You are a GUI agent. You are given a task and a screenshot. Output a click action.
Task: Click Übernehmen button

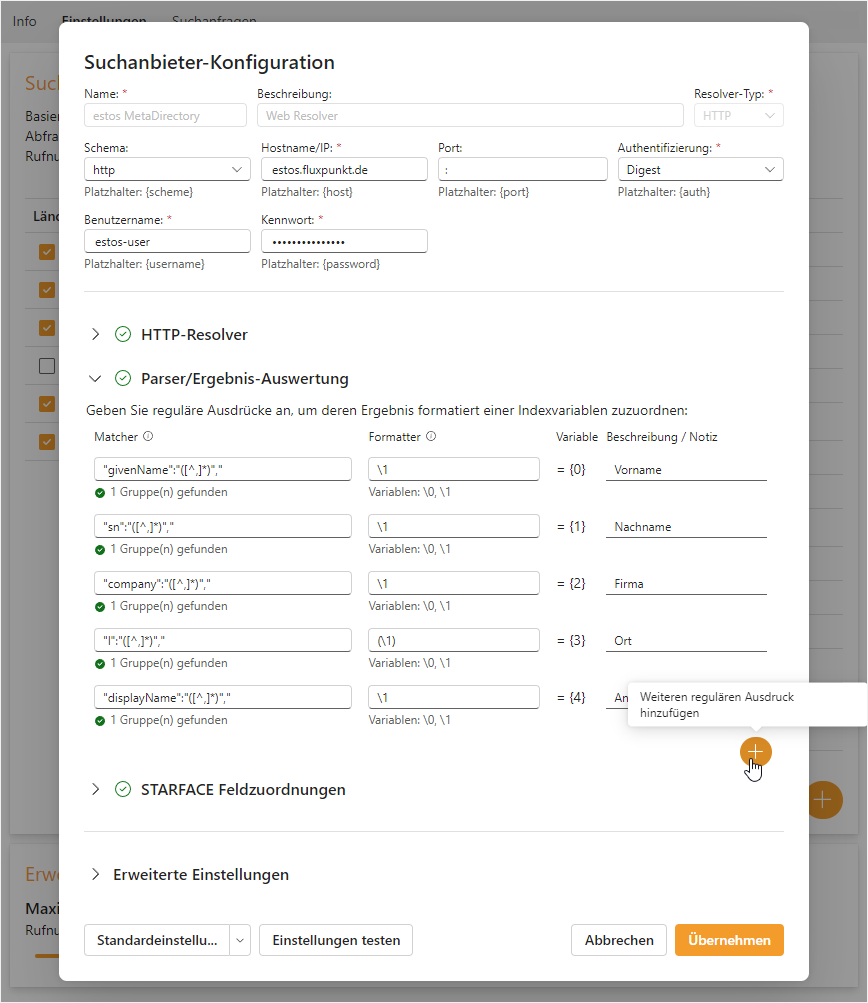729,940
